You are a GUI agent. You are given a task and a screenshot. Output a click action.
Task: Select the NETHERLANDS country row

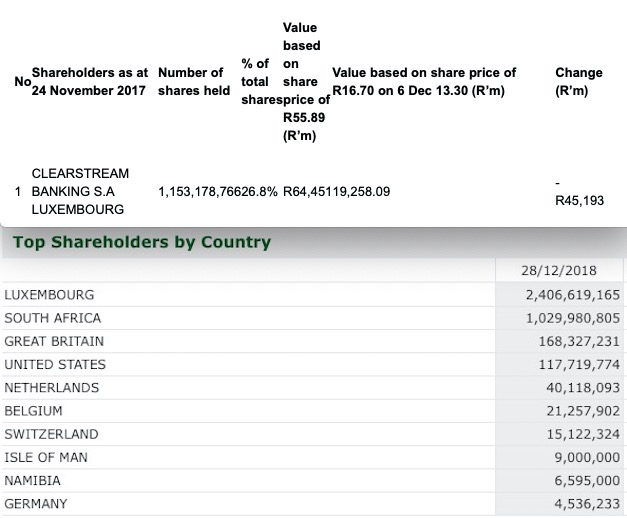pyautogui.click(x=312, y=388)
